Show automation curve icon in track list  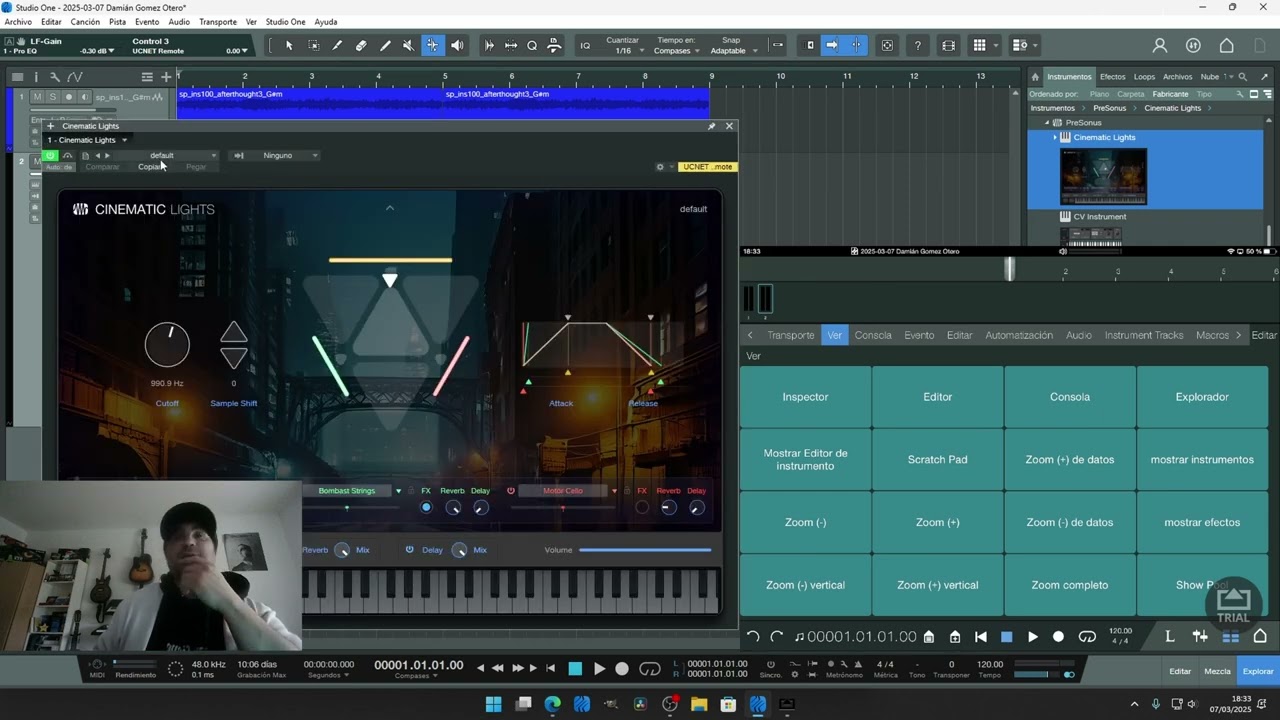[75, 77]
